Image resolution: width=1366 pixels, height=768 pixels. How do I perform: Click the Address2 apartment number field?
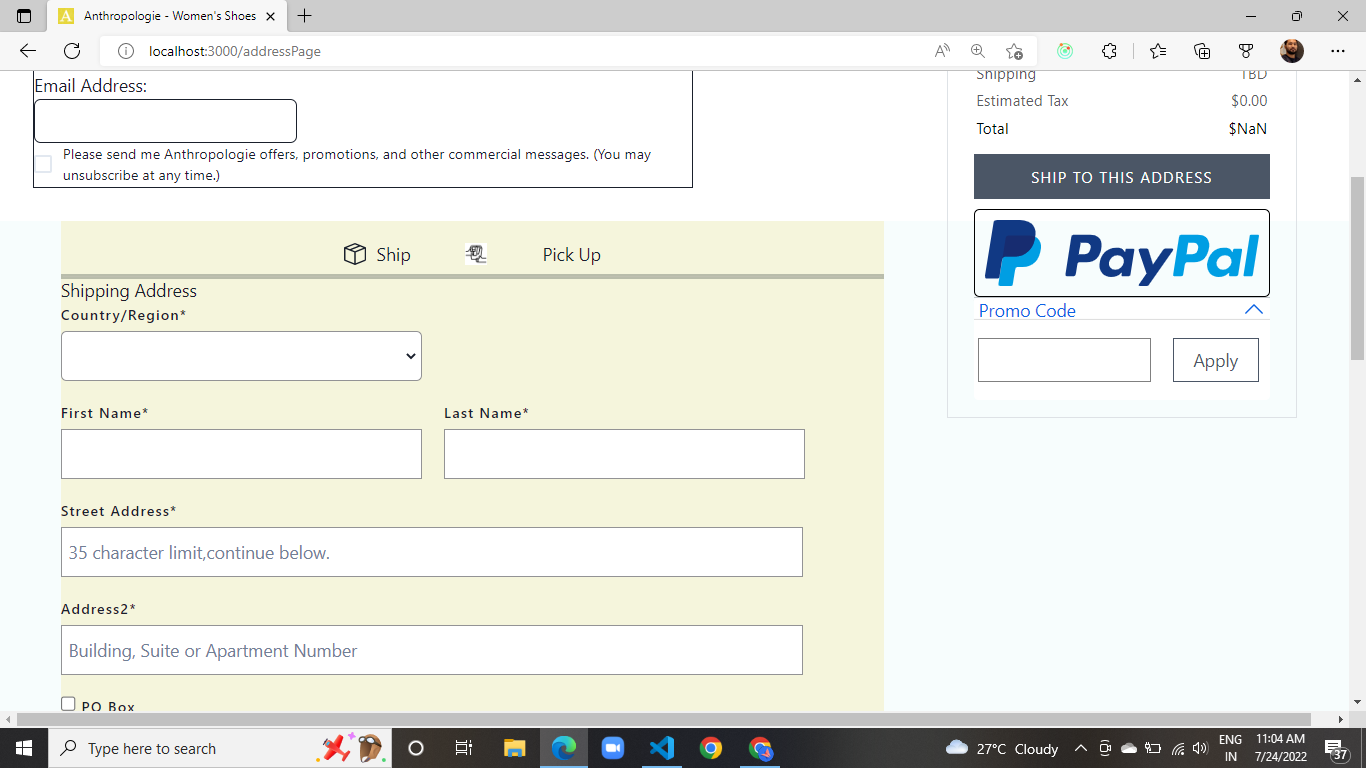coord(432,650)
